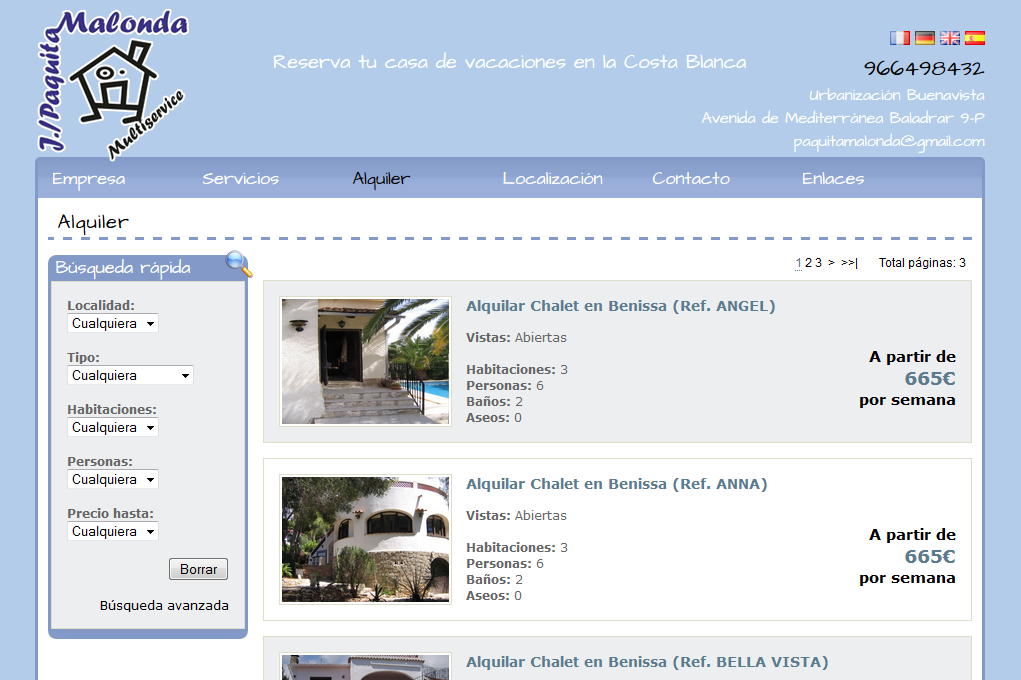Click the phone number 966498432
The image size is (1021, 680).
click(924, 68)
